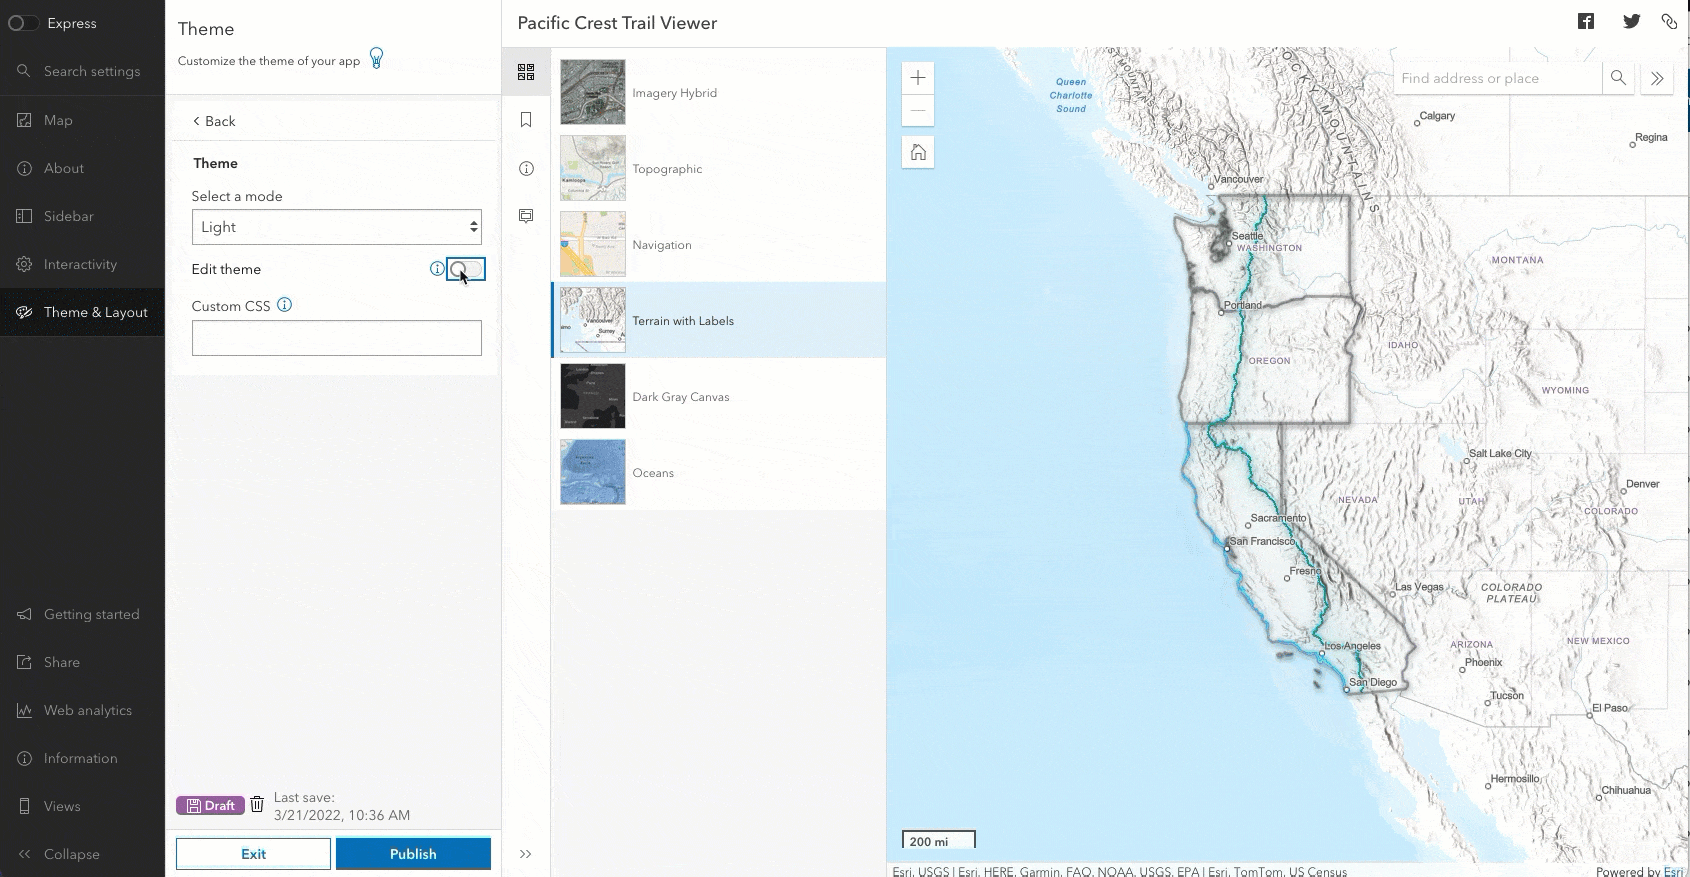Open the Information section

pos(82,758)
